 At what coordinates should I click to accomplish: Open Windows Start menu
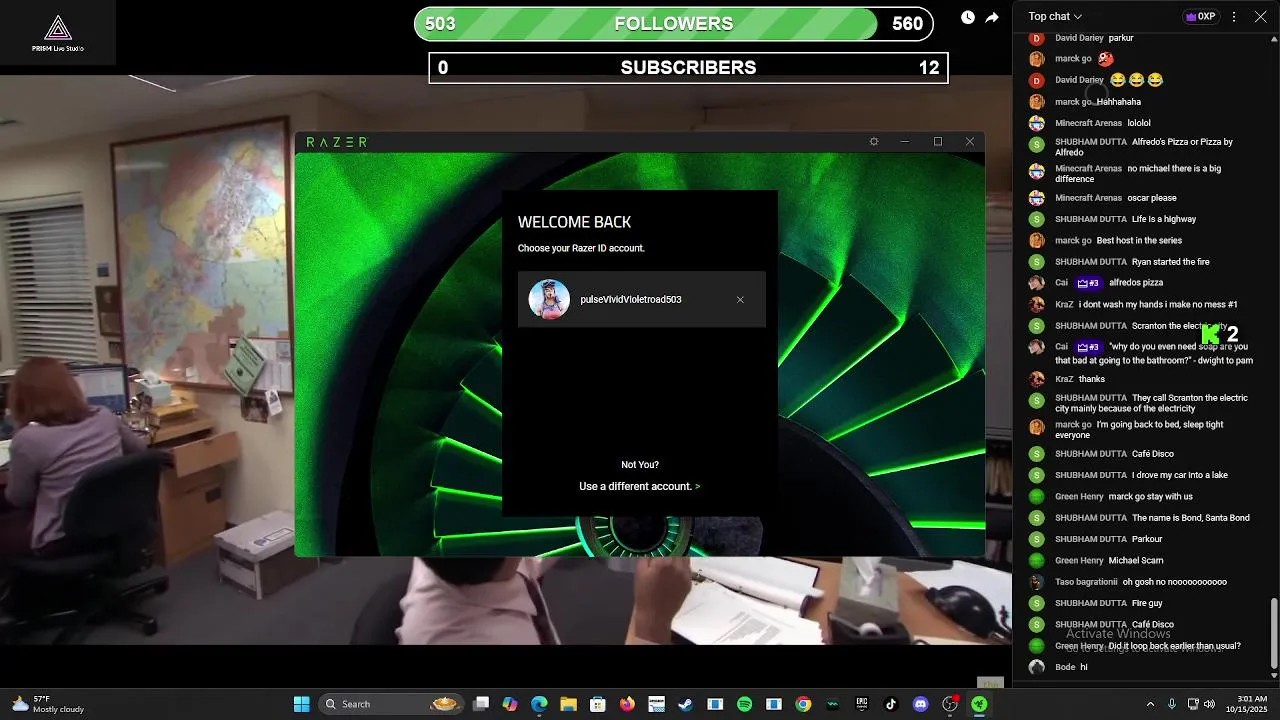tap(301, 704)
